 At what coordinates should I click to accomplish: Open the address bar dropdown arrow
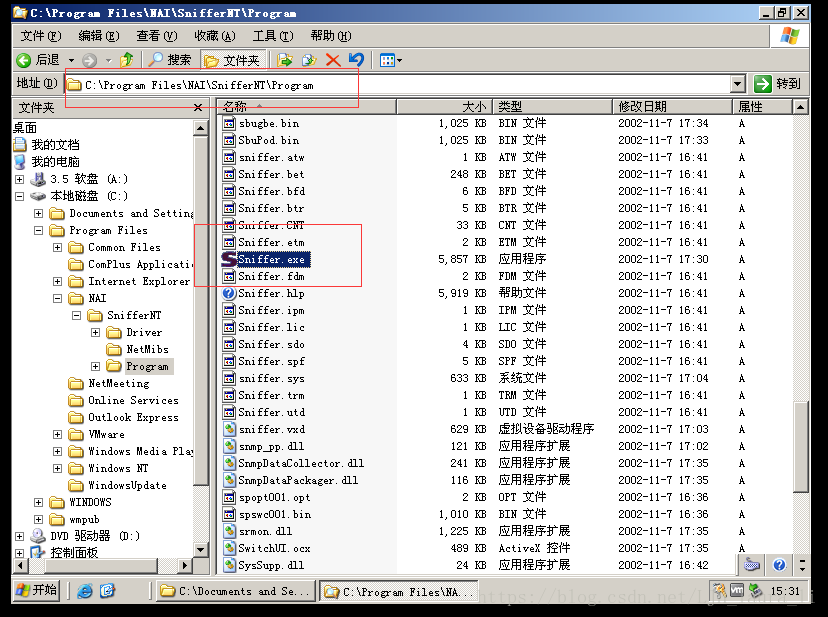click(738, 83)
